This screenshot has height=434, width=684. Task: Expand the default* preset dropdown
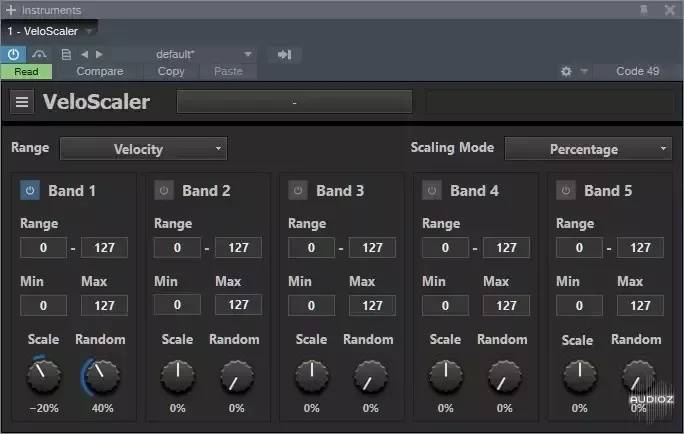pos(248,55)
